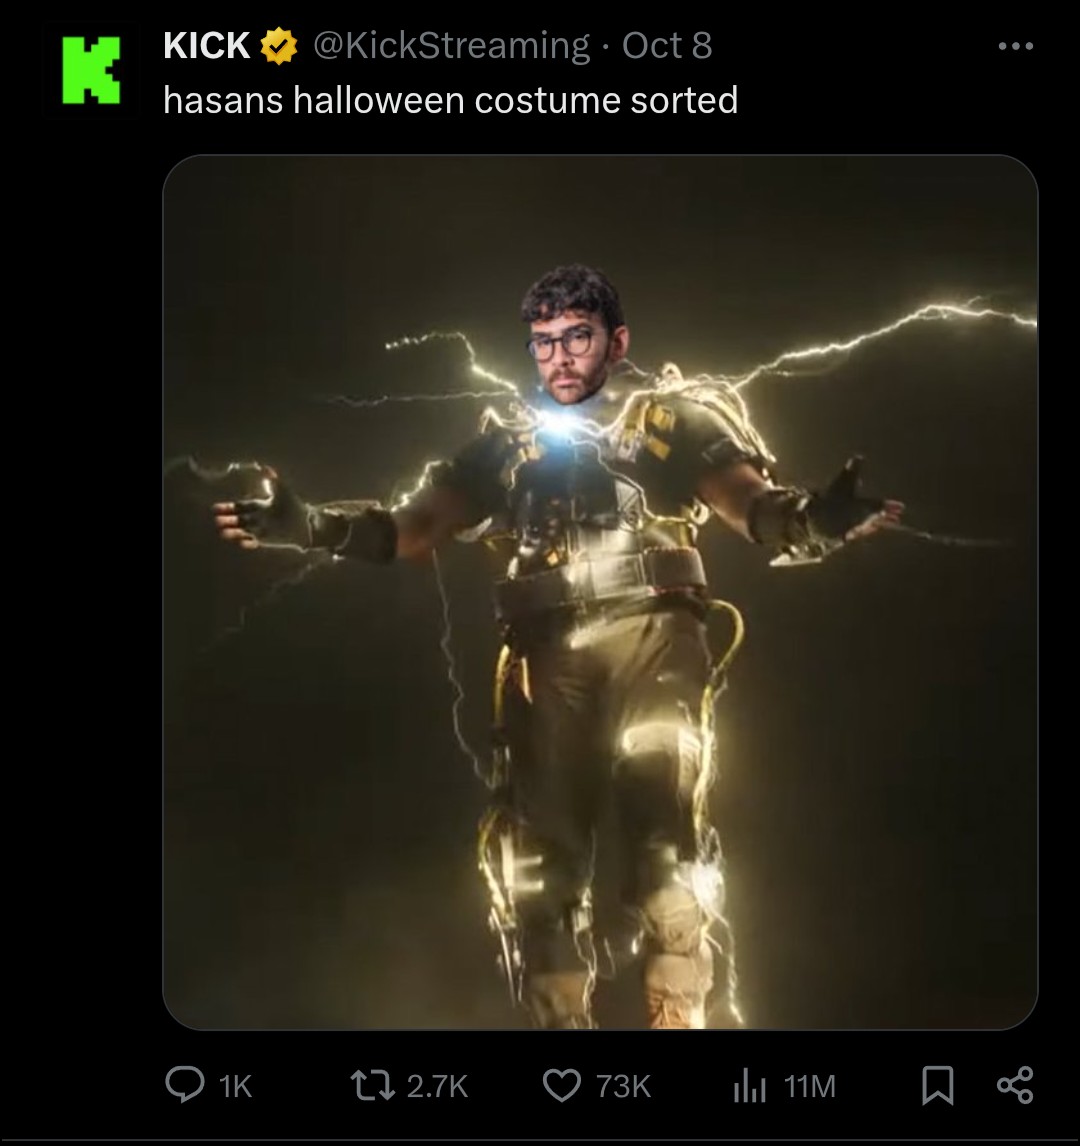Open view analytics bar chart icon
1080x1146 pixels.
tap(749, 1086)
